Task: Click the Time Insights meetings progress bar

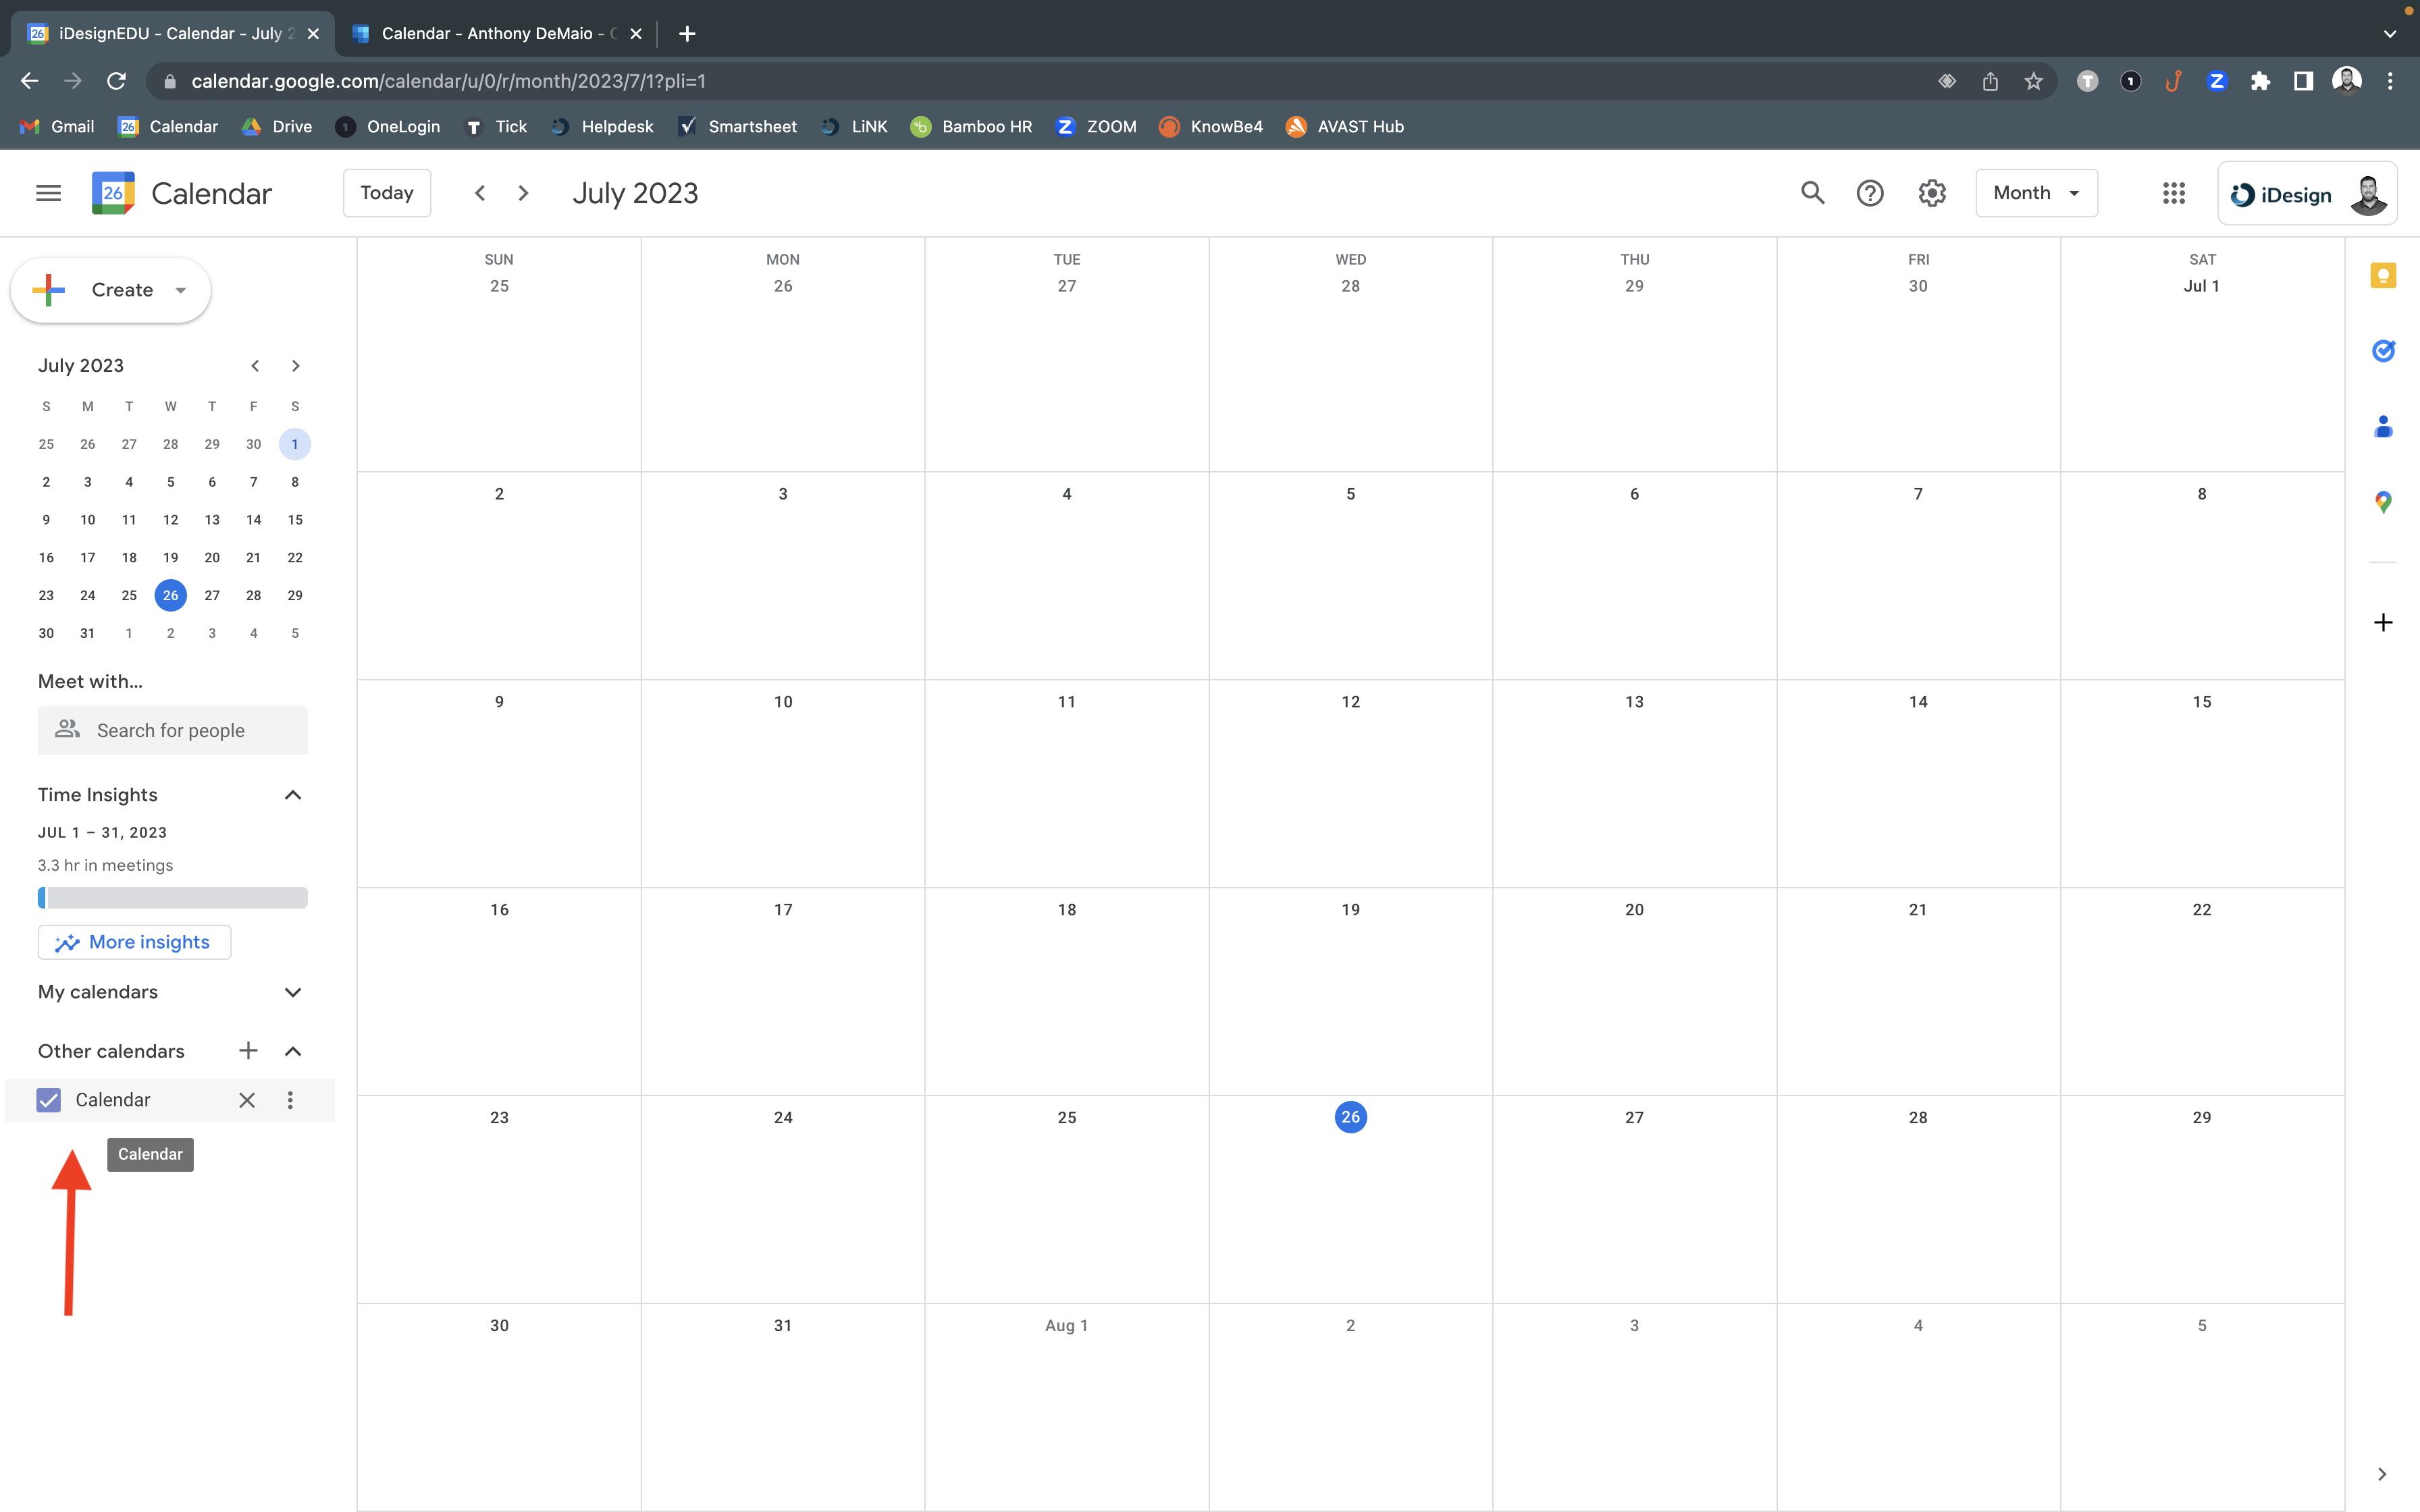Action: point(172,898)
